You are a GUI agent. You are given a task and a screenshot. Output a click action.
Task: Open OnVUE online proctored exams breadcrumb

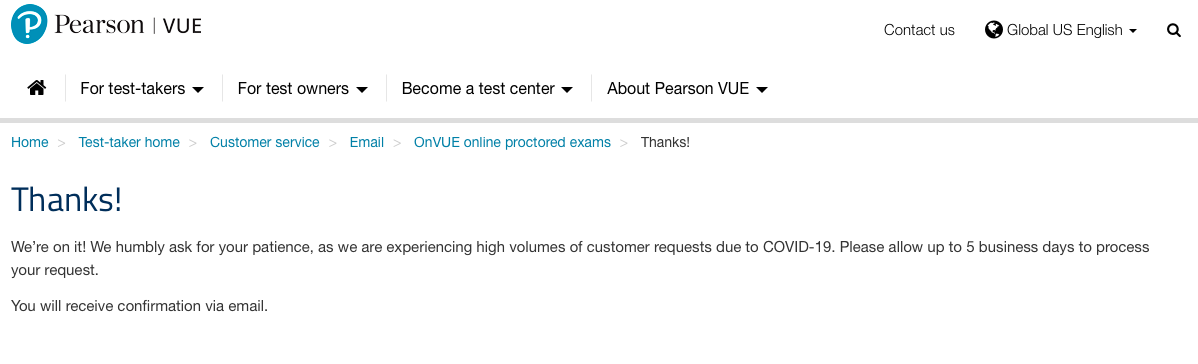pos(513,142)
